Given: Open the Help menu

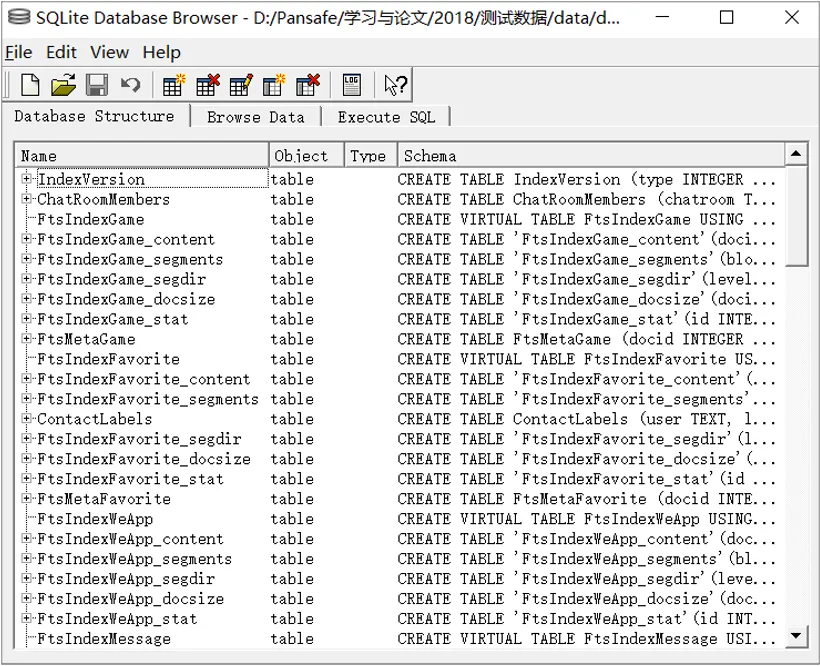Looking at the screenshot, I should tap(162, 52).
